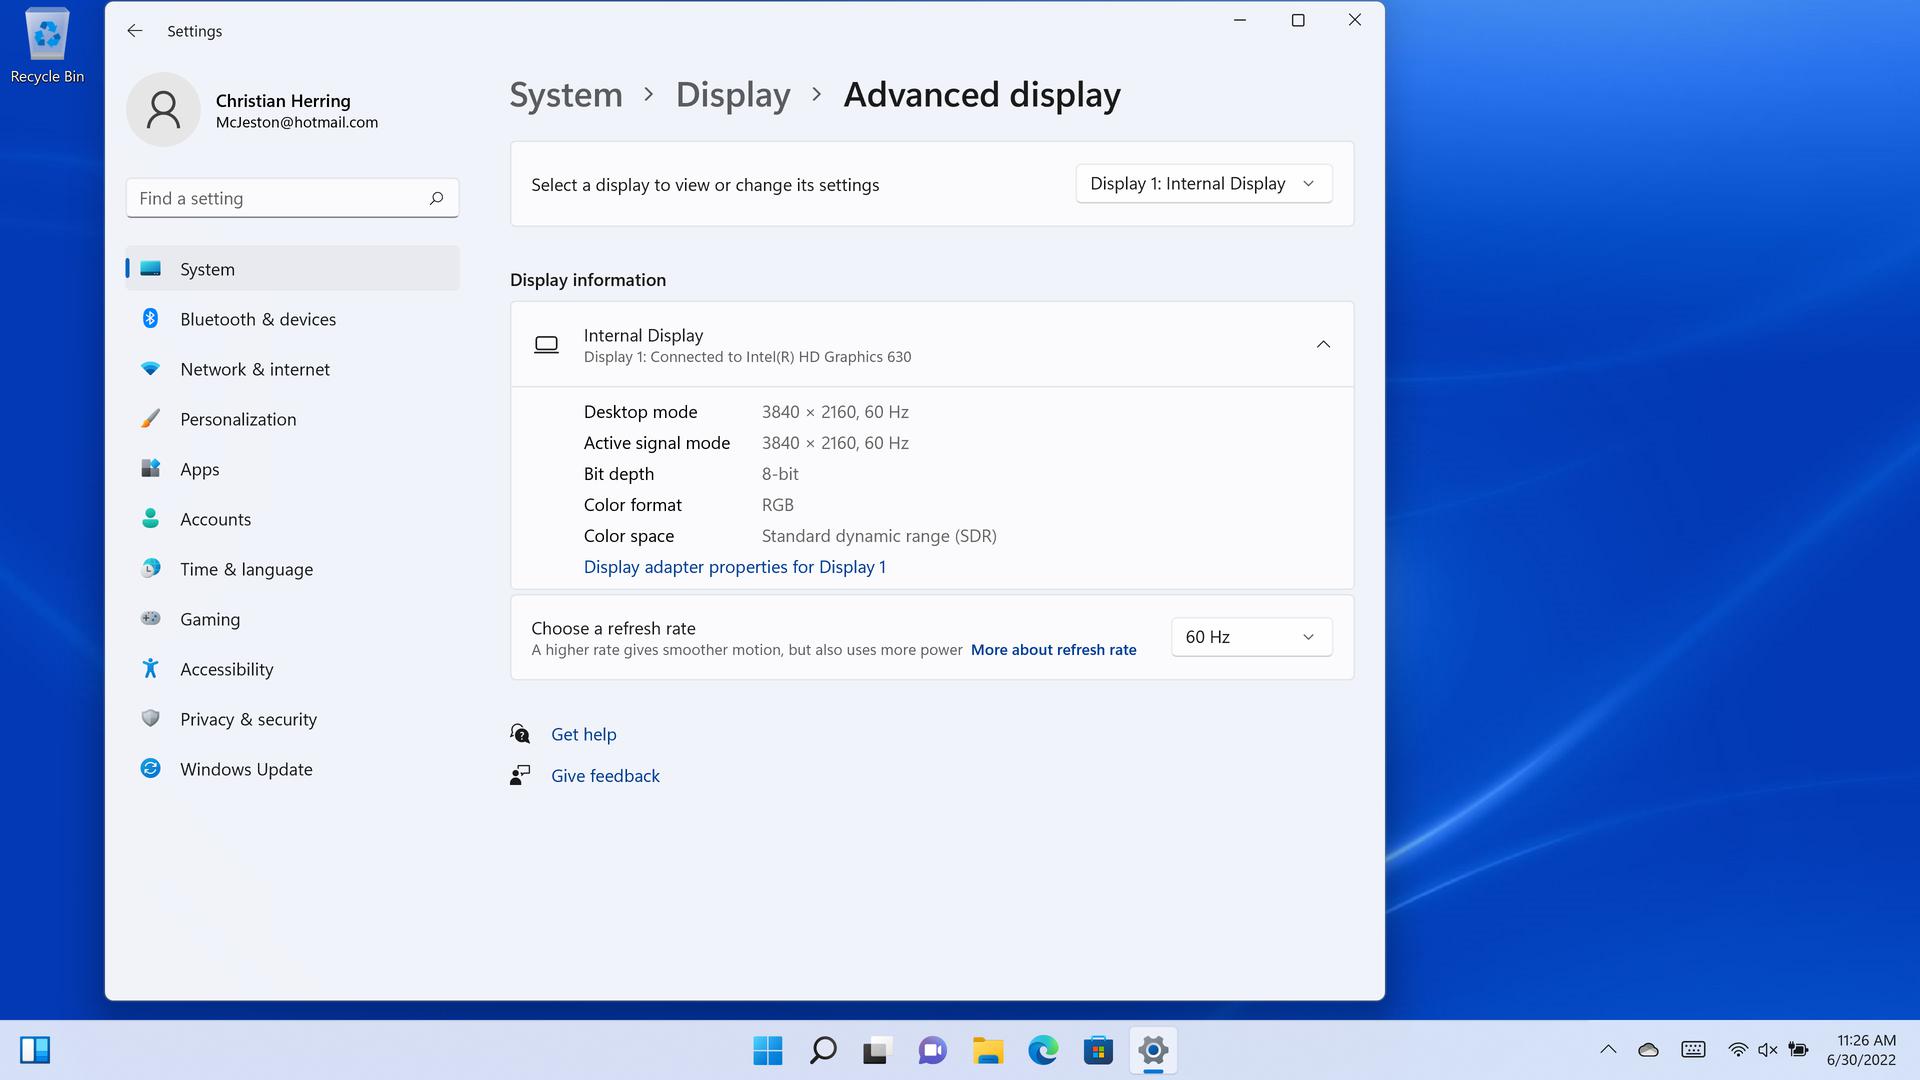Launch Microsoft Edge from the taskbar
Image resolution: width=1920 pixels, height=1080 pixels.
point(1043,1050)
